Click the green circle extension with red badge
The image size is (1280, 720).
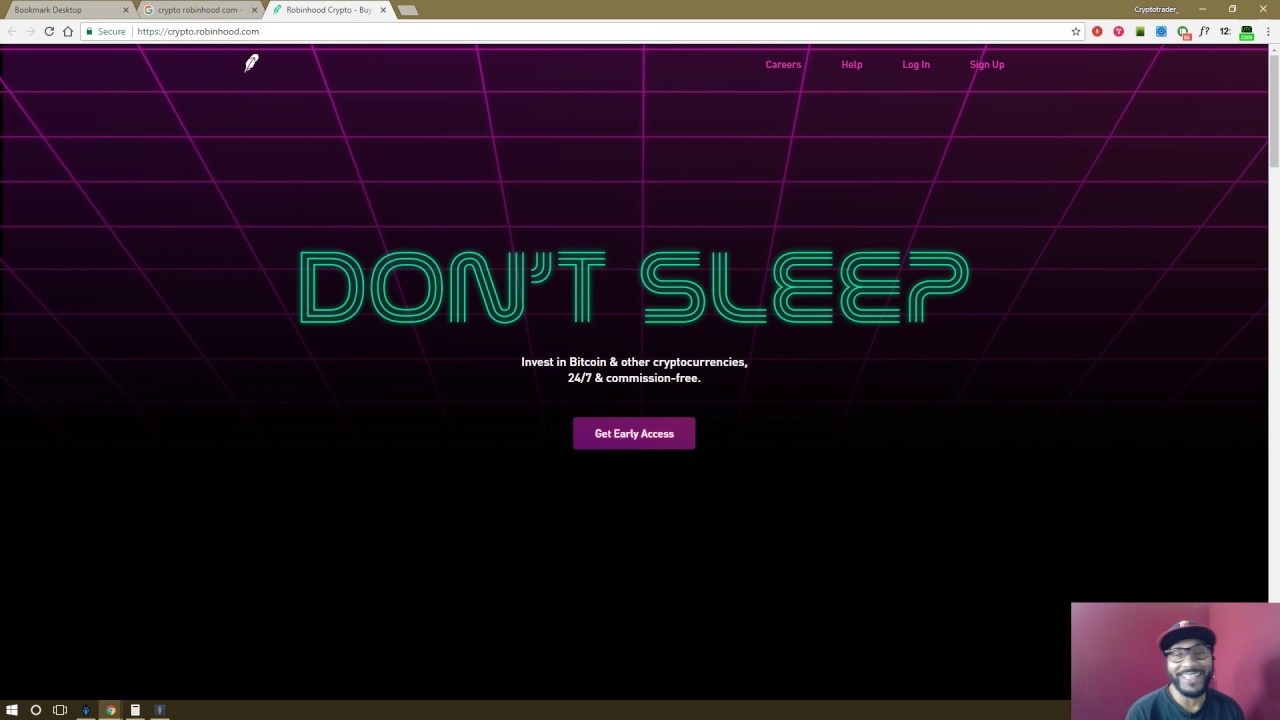(1183, 33)
